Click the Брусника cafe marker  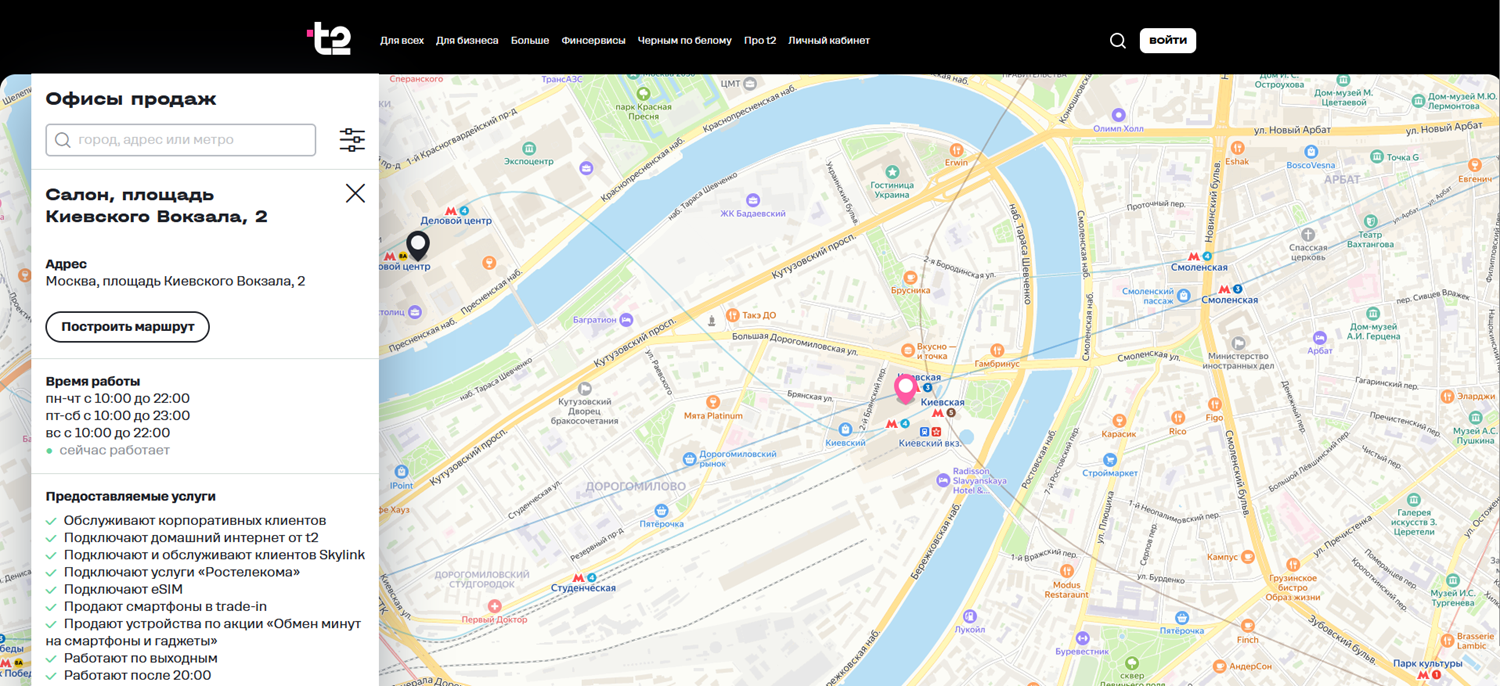910,277
